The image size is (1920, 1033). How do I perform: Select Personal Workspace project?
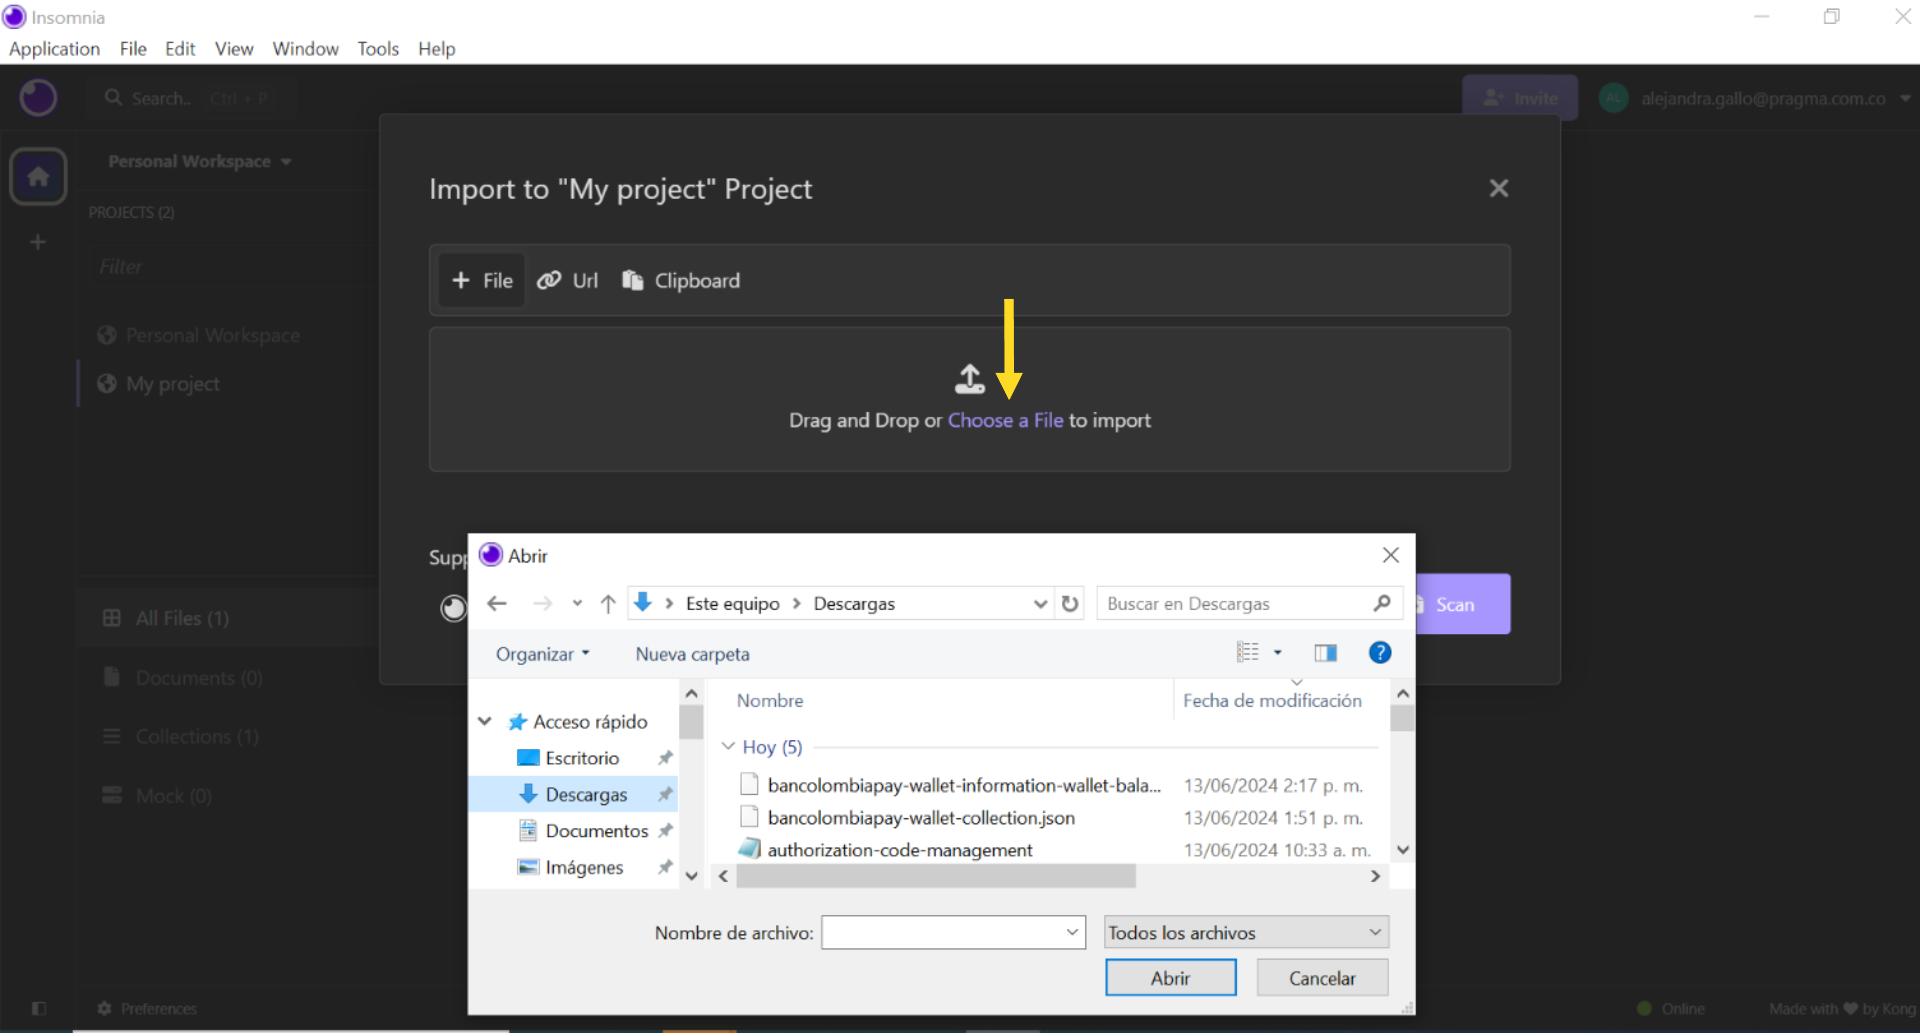click(213, 335)
